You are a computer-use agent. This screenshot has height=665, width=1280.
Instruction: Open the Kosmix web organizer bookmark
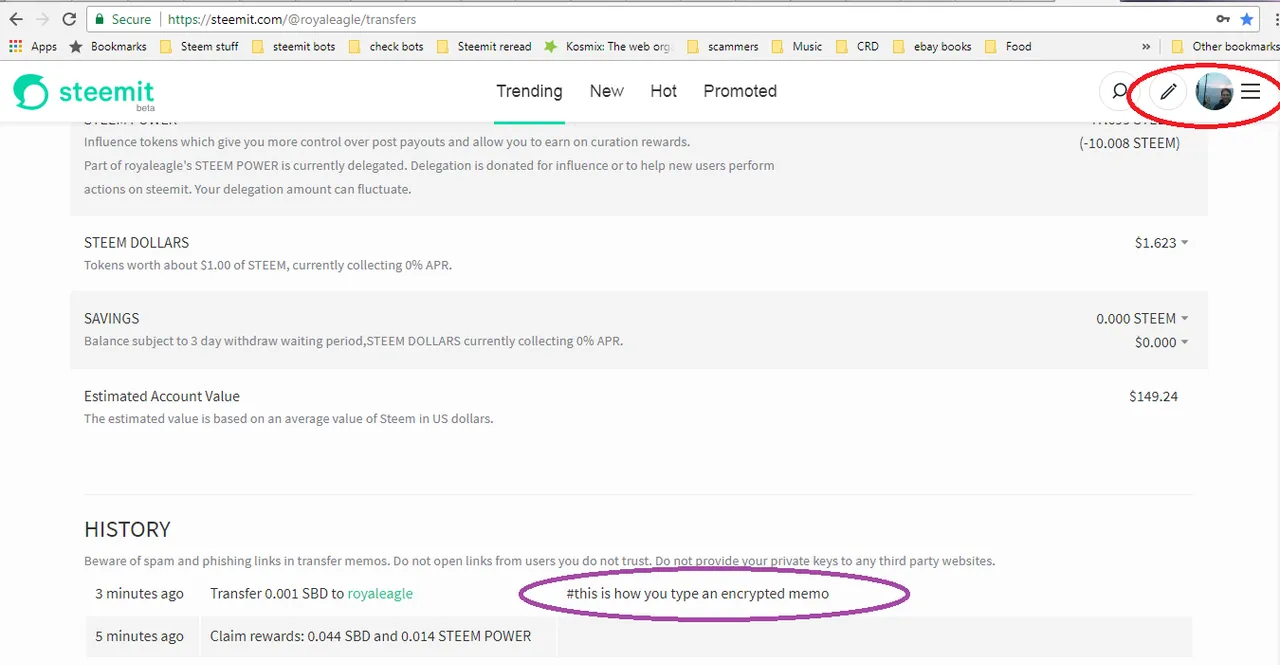(x=609, y=46)
